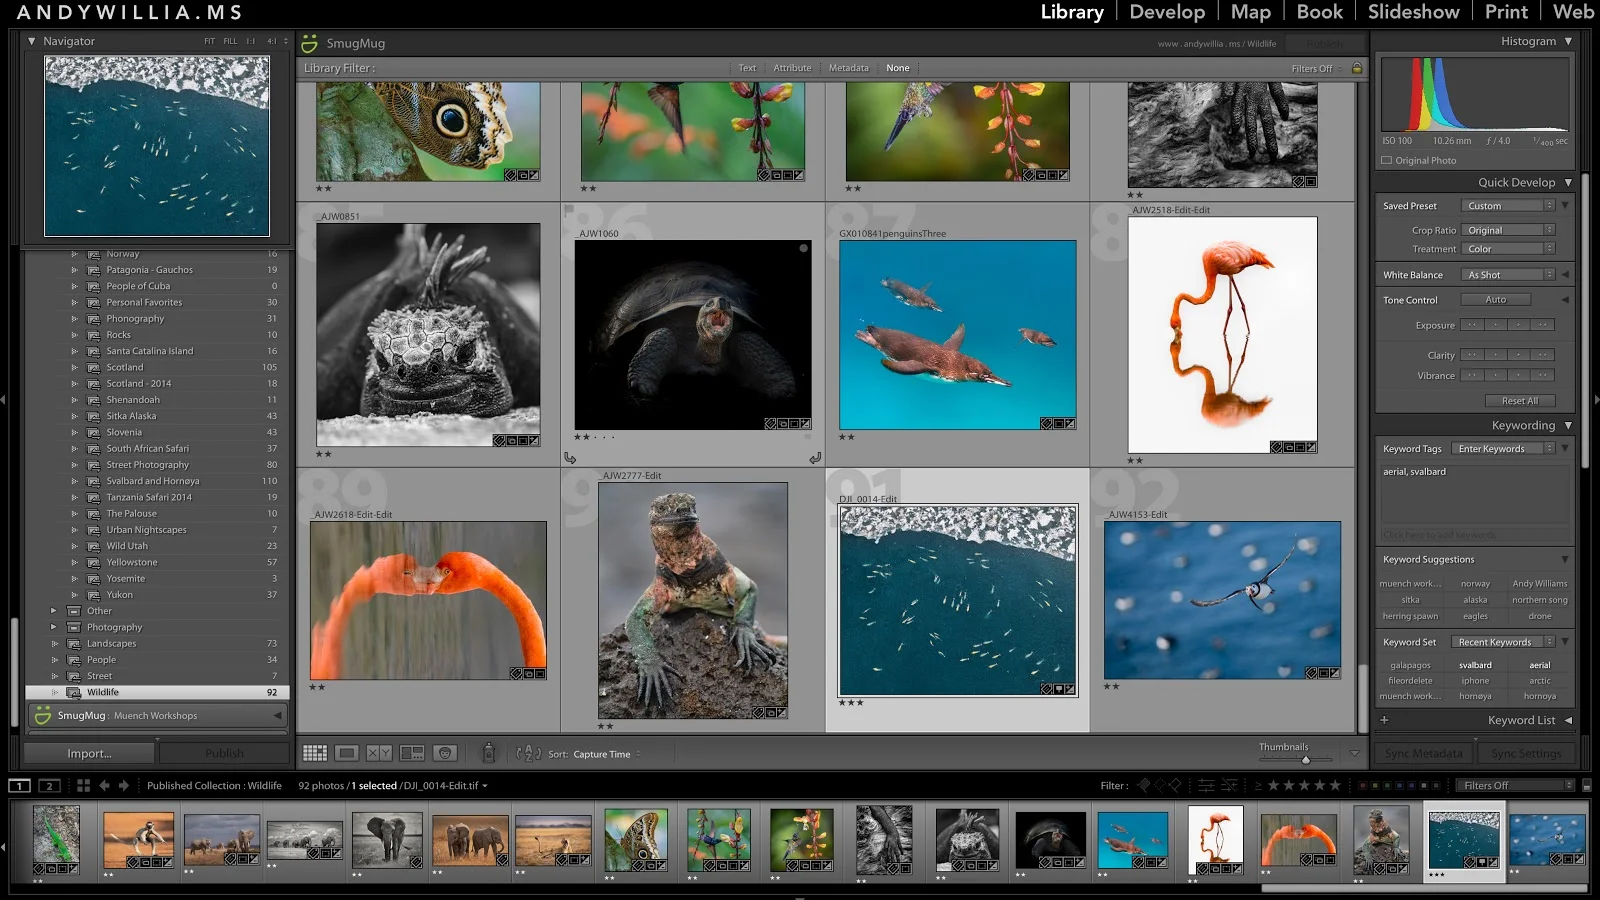This screenshot has height=900, width=1600.
Task: Click the rating greater-or-equal symbol
Action: (x=1259, y=785)
